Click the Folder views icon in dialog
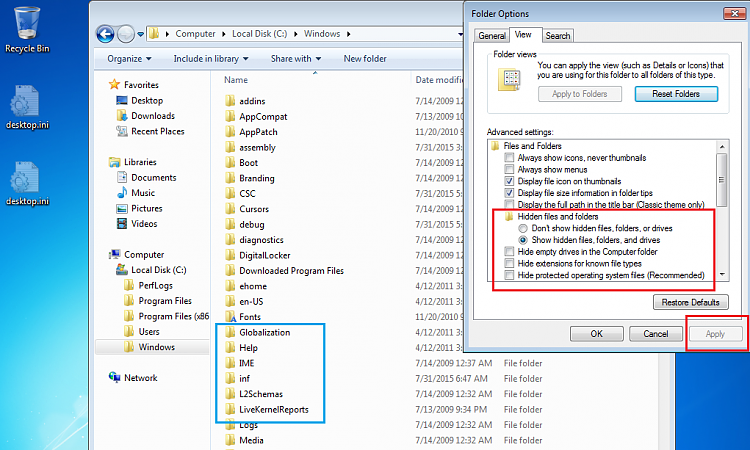 (510, 79)
